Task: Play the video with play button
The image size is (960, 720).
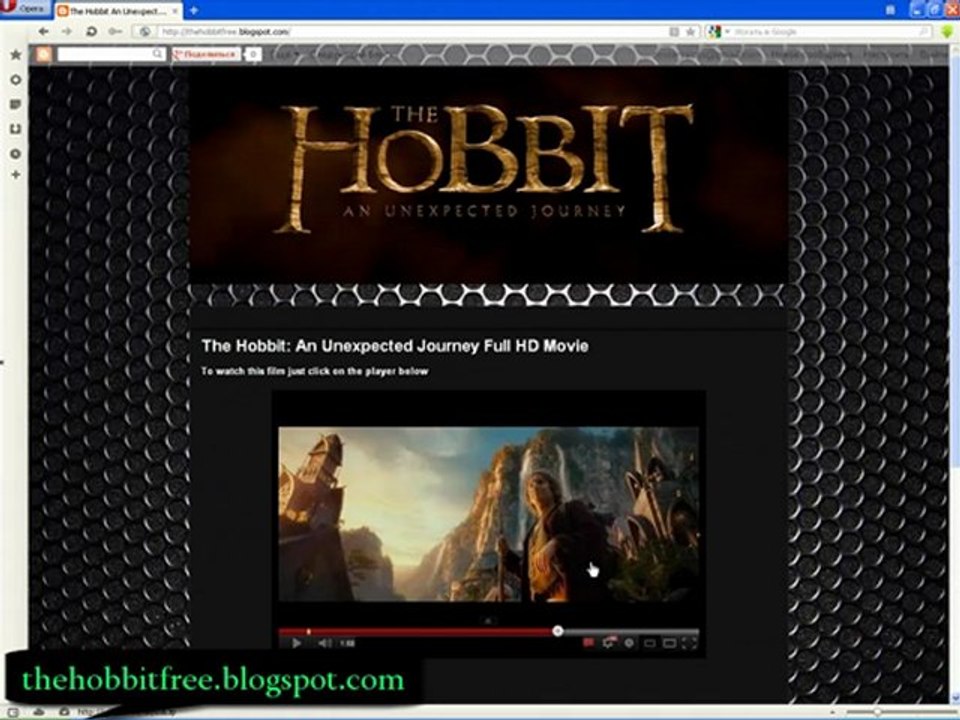Action: tap(296, 643)
